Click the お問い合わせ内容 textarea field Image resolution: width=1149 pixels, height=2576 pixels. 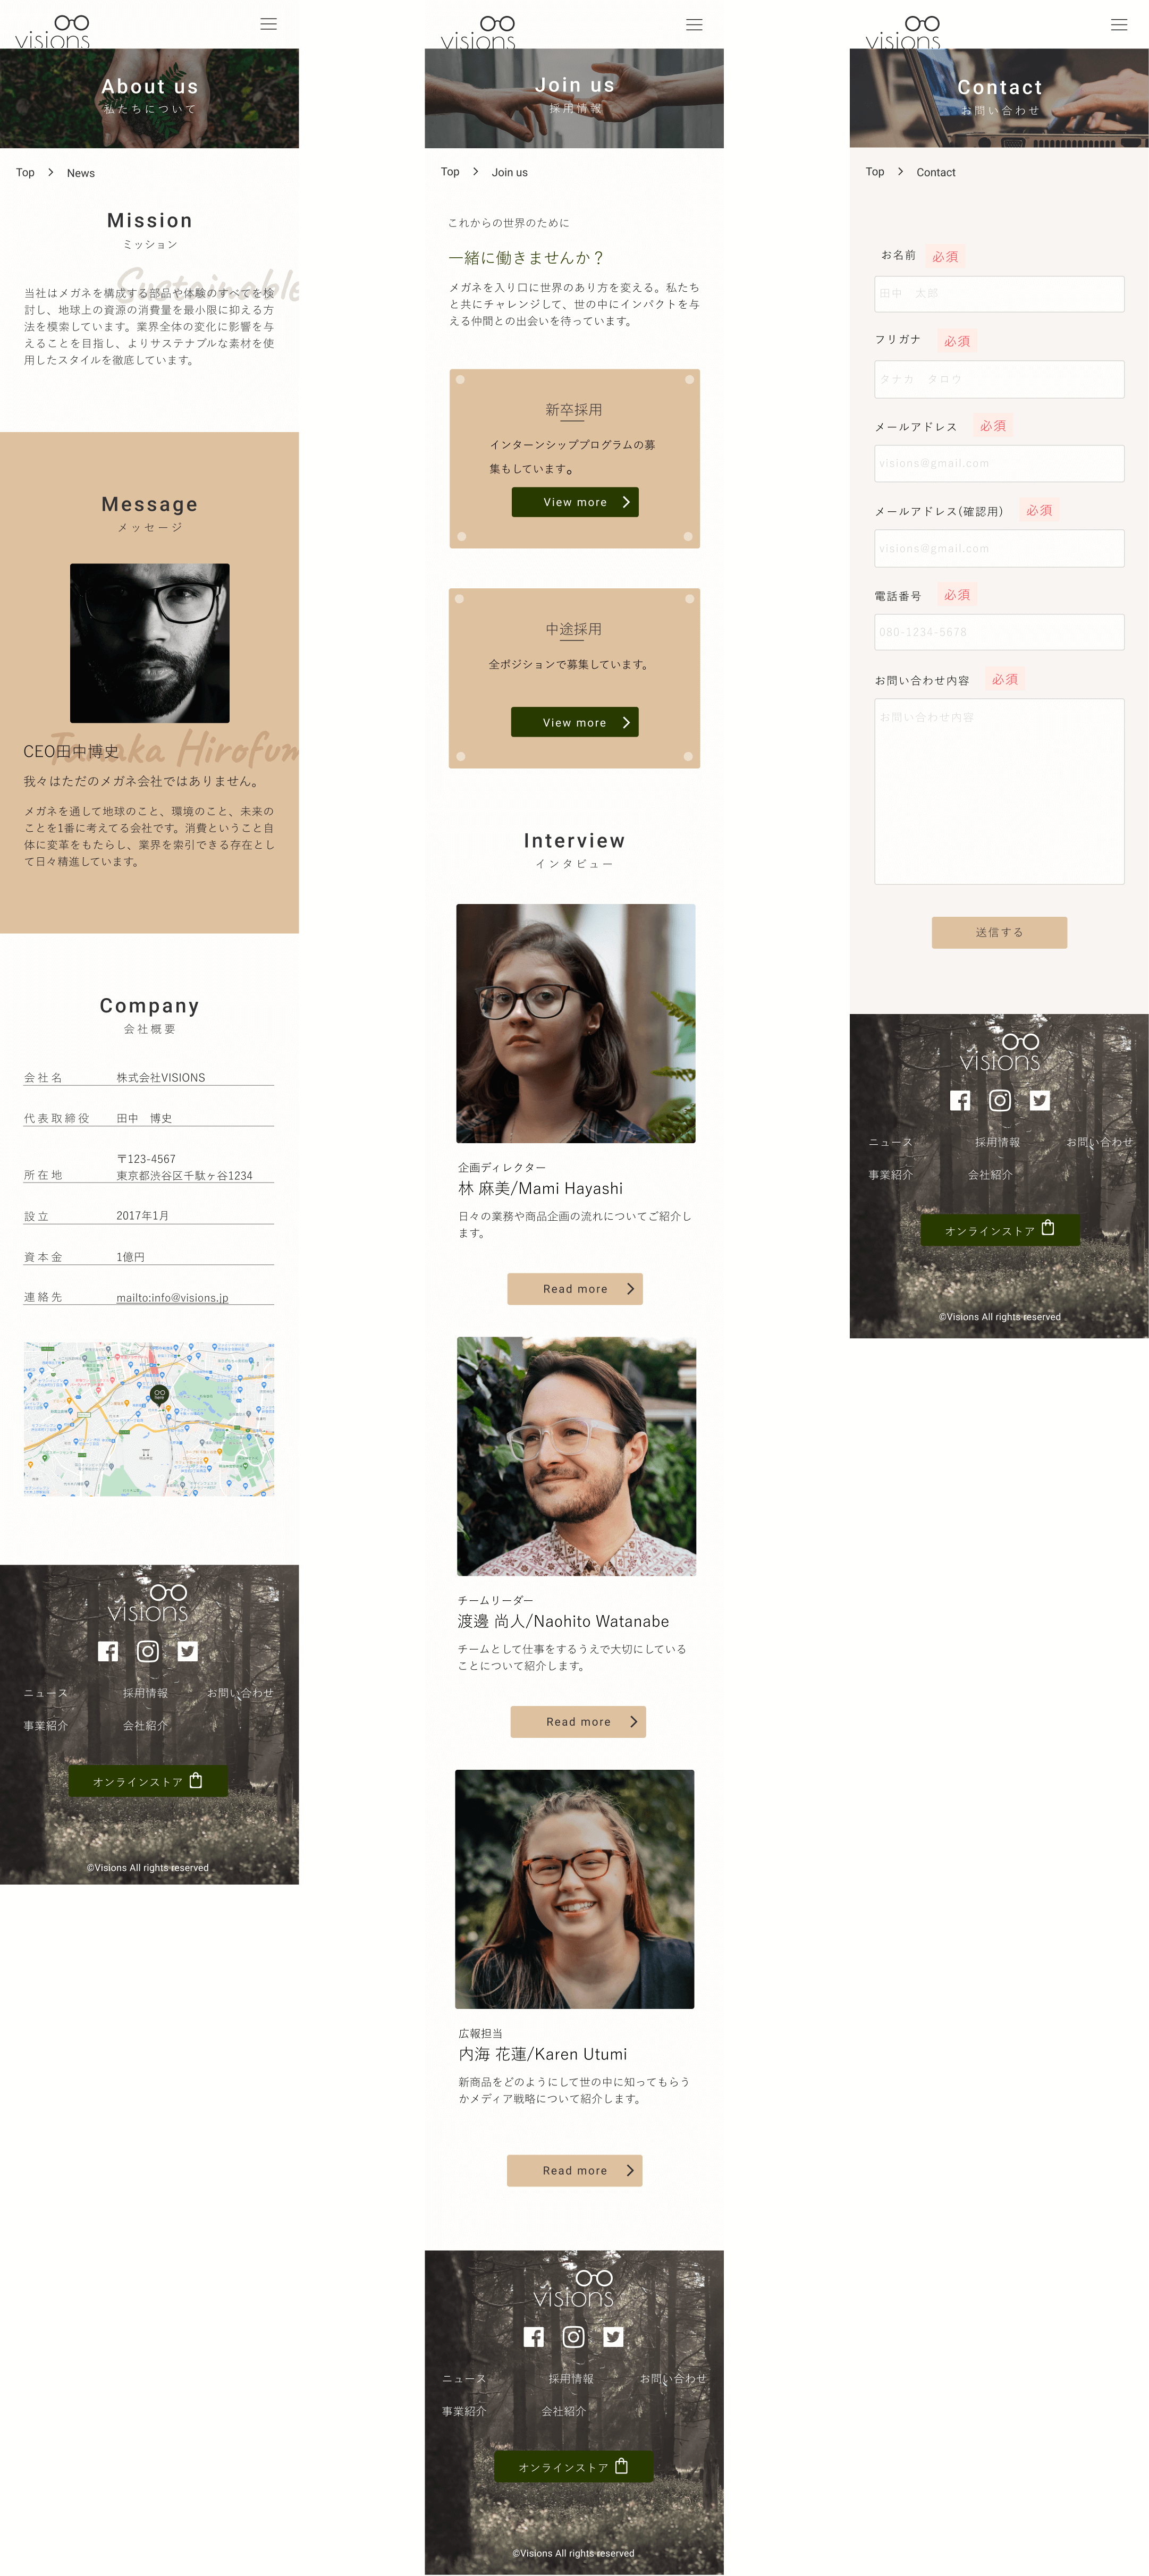pyautogui.click(x=1000, y=789)
